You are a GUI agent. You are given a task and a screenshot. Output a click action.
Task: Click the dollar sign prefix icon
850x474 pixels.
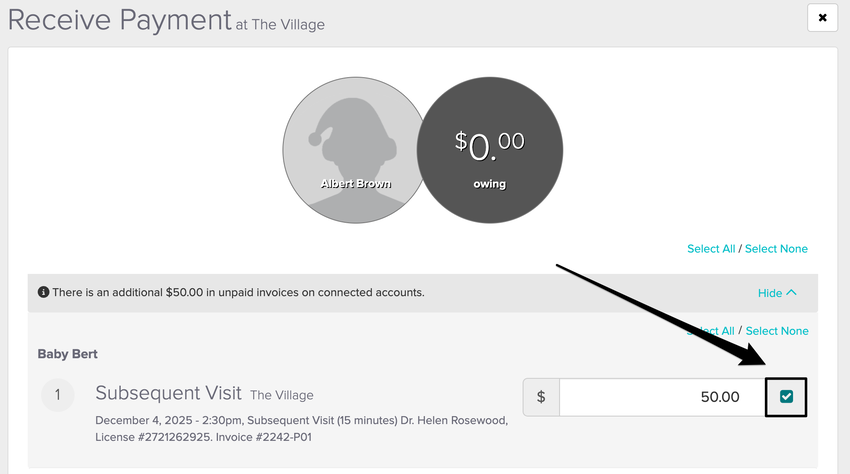point(541,397)
